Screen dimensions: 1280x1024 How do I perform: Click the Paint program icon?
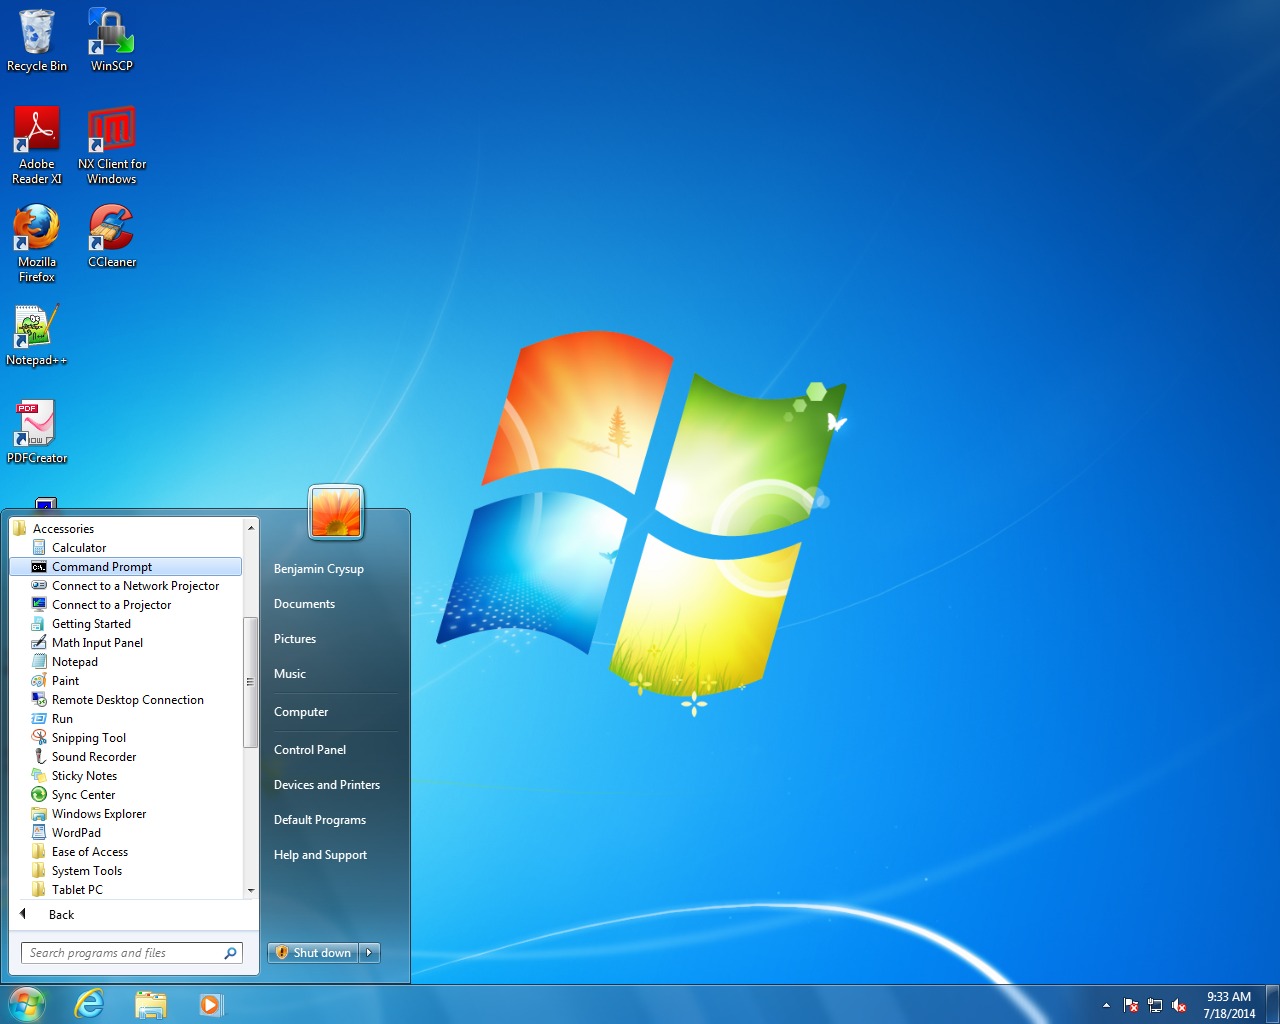click(39, 681)
